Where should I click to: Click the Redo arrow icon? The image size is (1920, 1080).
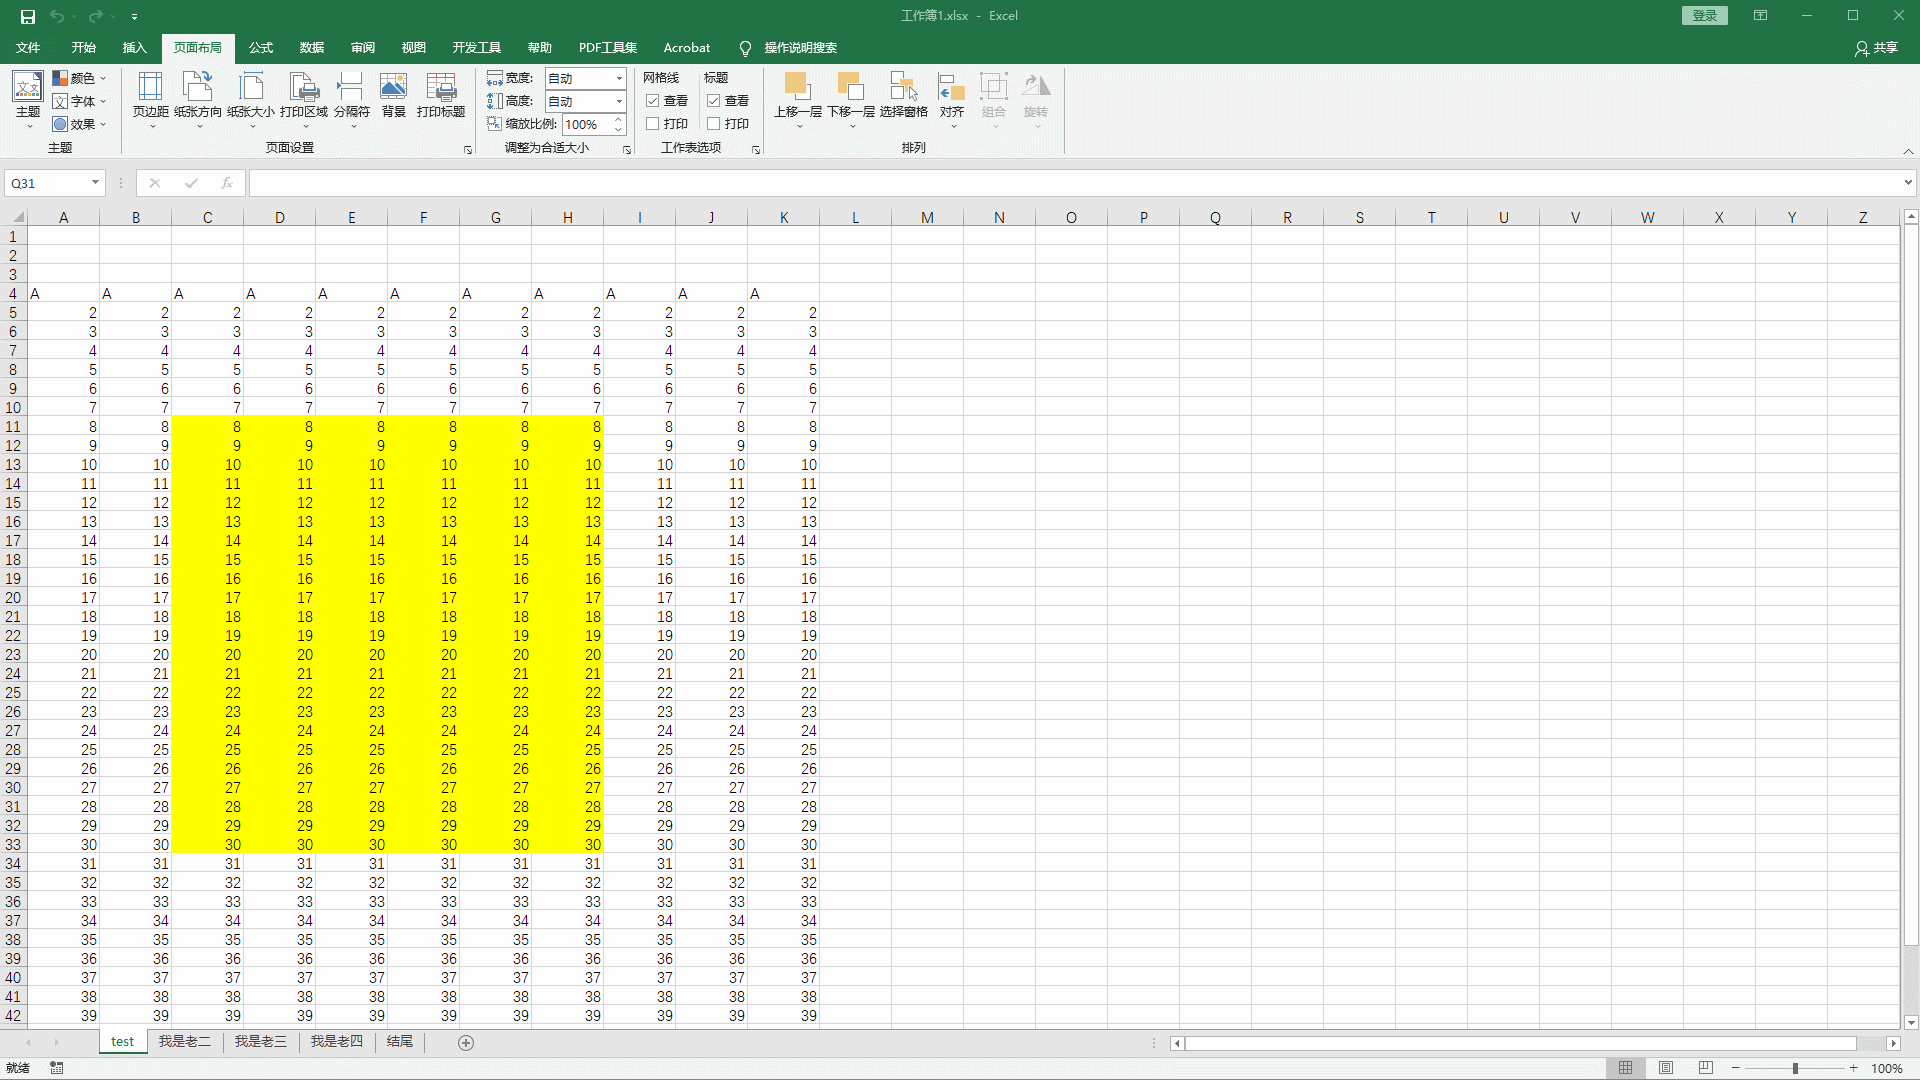tap(95, 16)
